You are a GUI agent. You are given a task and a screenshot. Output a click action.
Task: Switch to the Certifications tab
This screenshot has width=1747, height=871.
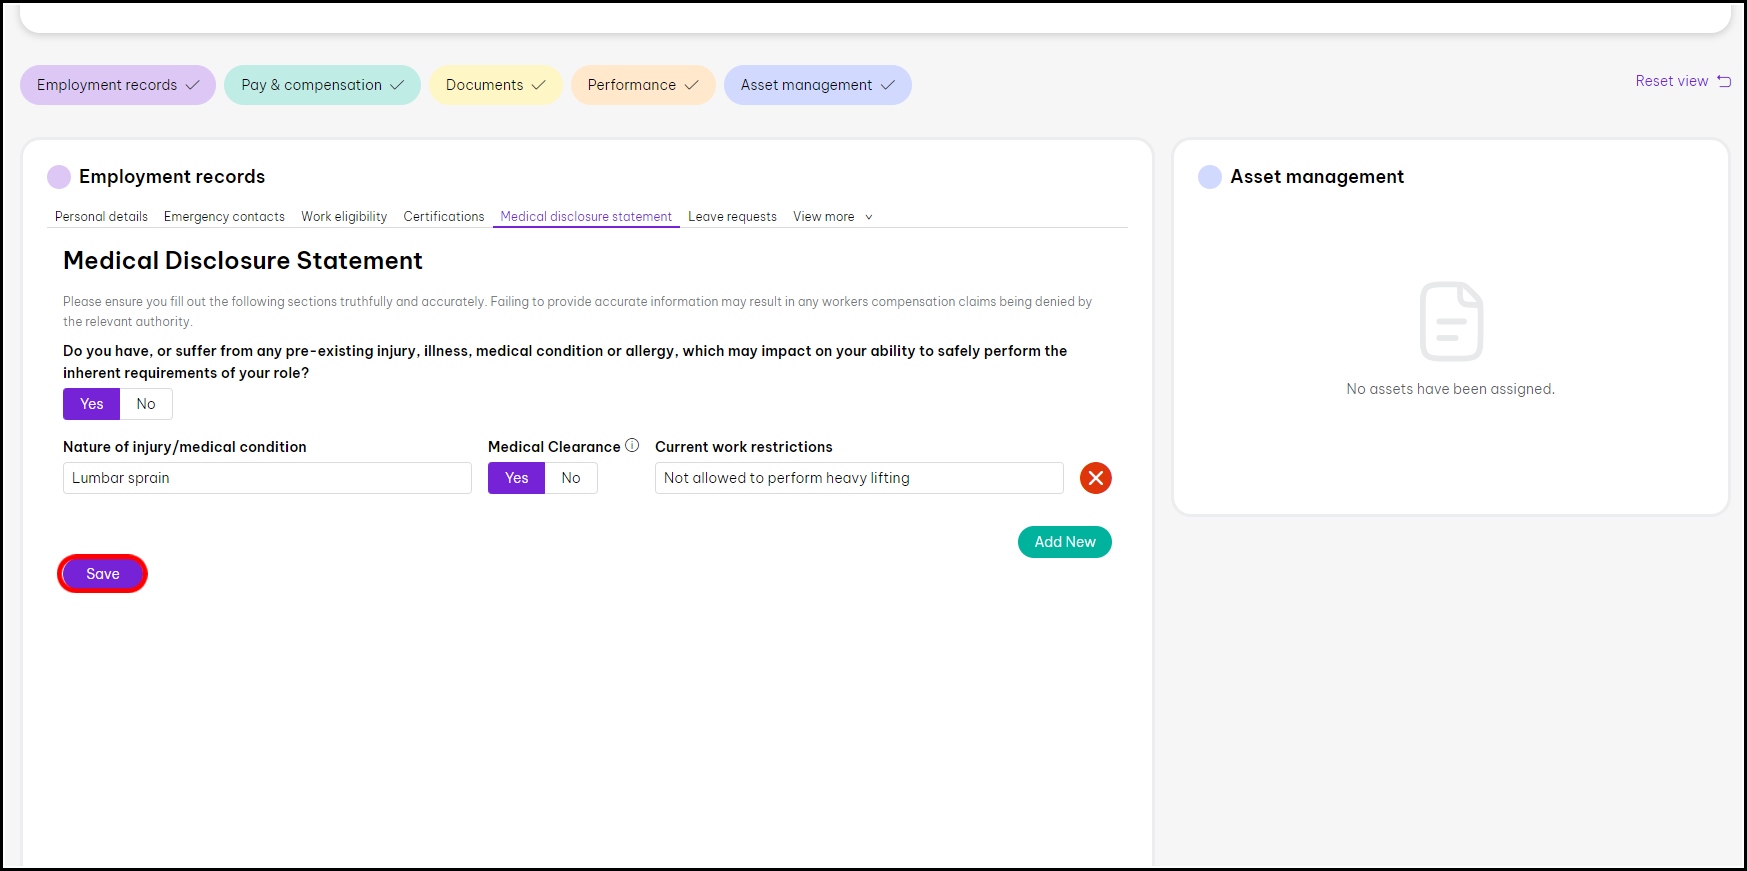click(x=443, y=217)
